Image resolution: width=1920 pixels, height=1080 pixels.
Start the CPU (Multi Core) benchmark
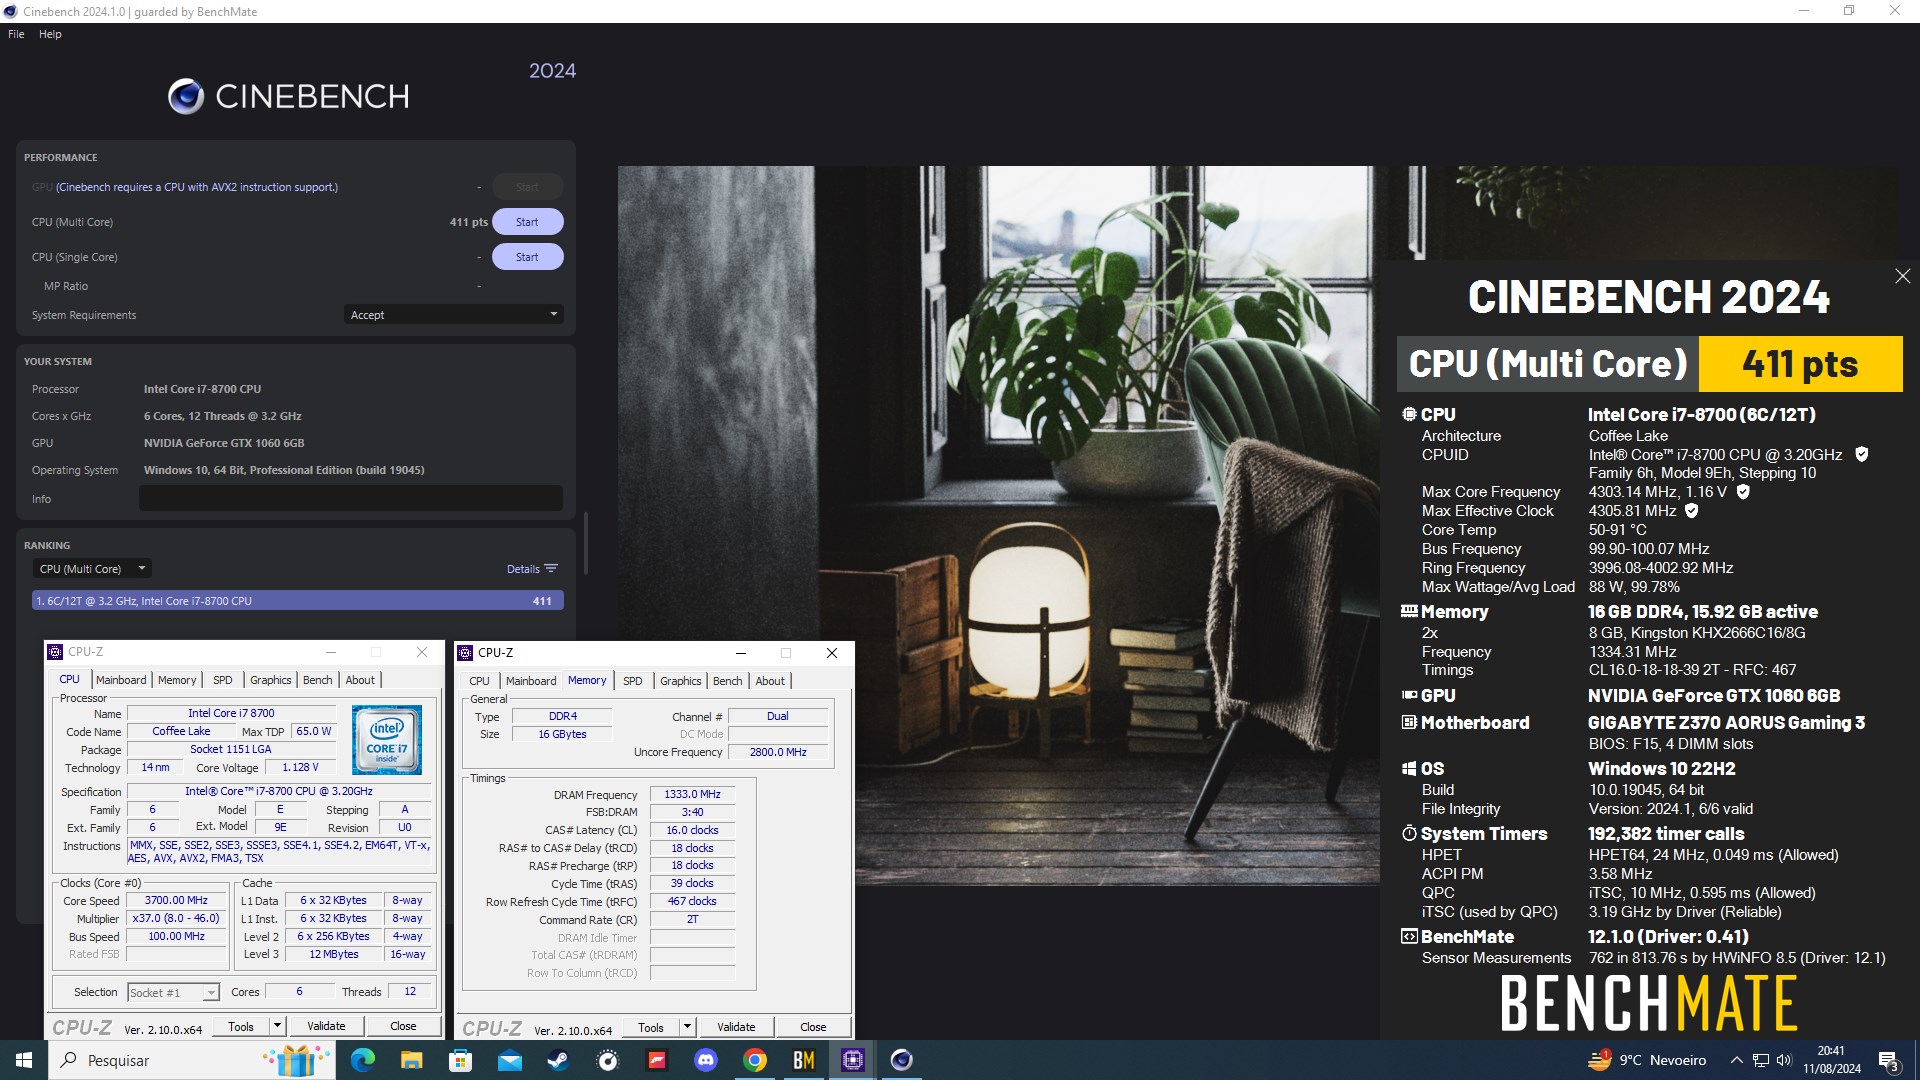pos(527,222)
